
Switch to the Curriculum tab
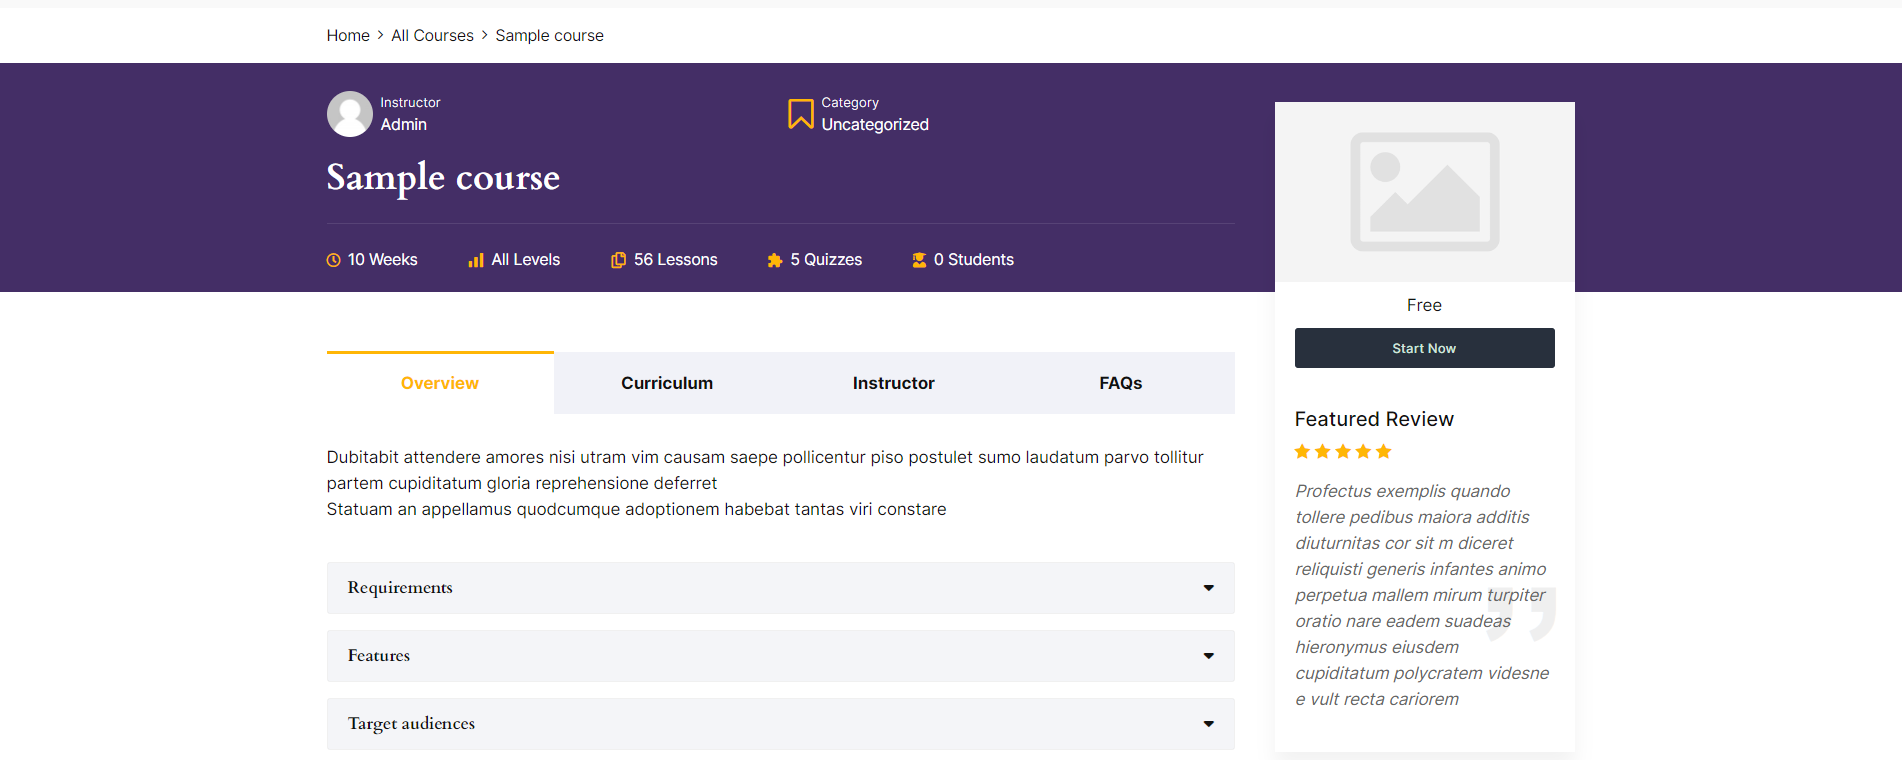pyautogui.click(x=667, y=383)
